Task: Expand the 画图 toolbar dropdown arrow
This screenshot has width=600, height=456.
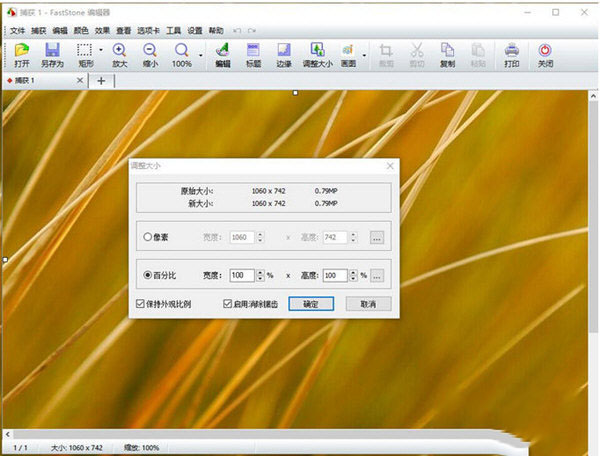Action: pos(364,51)
